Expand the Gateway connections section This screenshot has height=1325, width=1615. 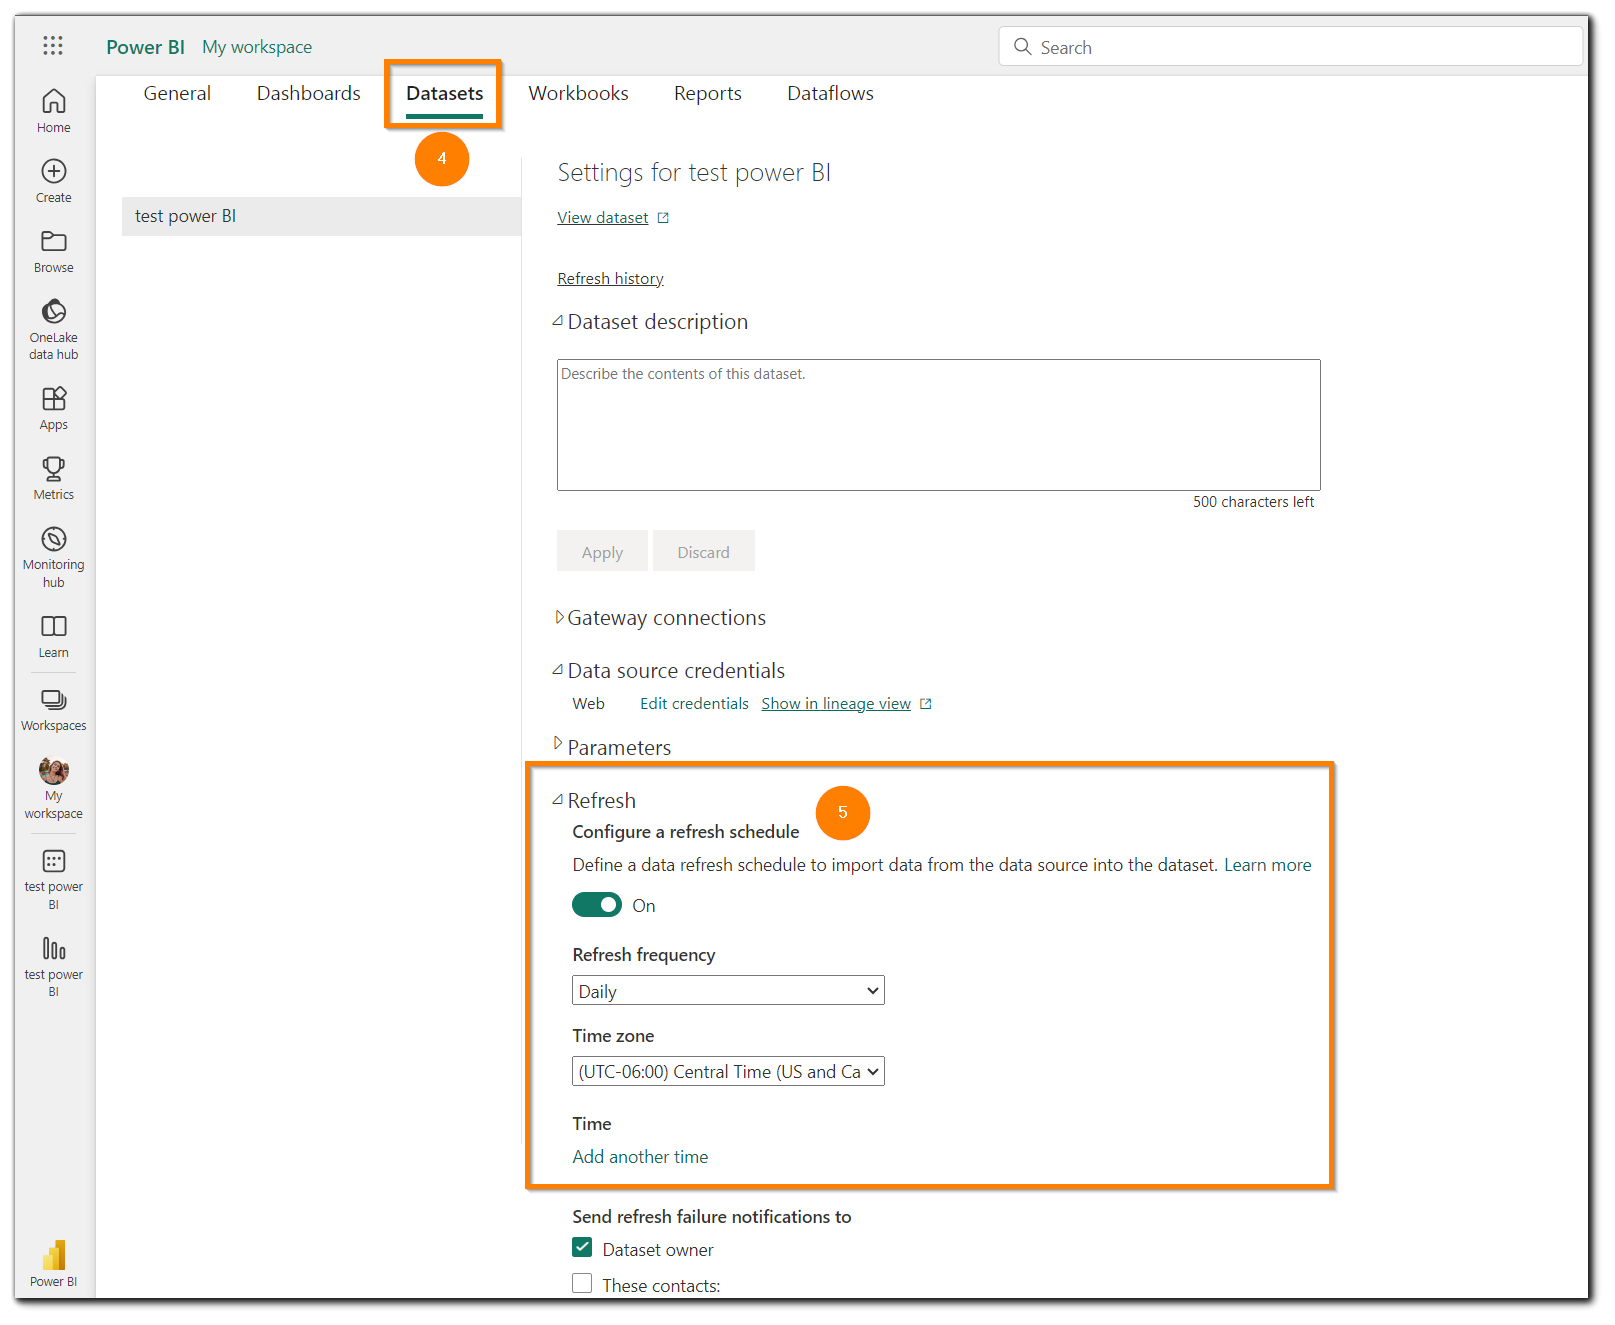(559, 617)
